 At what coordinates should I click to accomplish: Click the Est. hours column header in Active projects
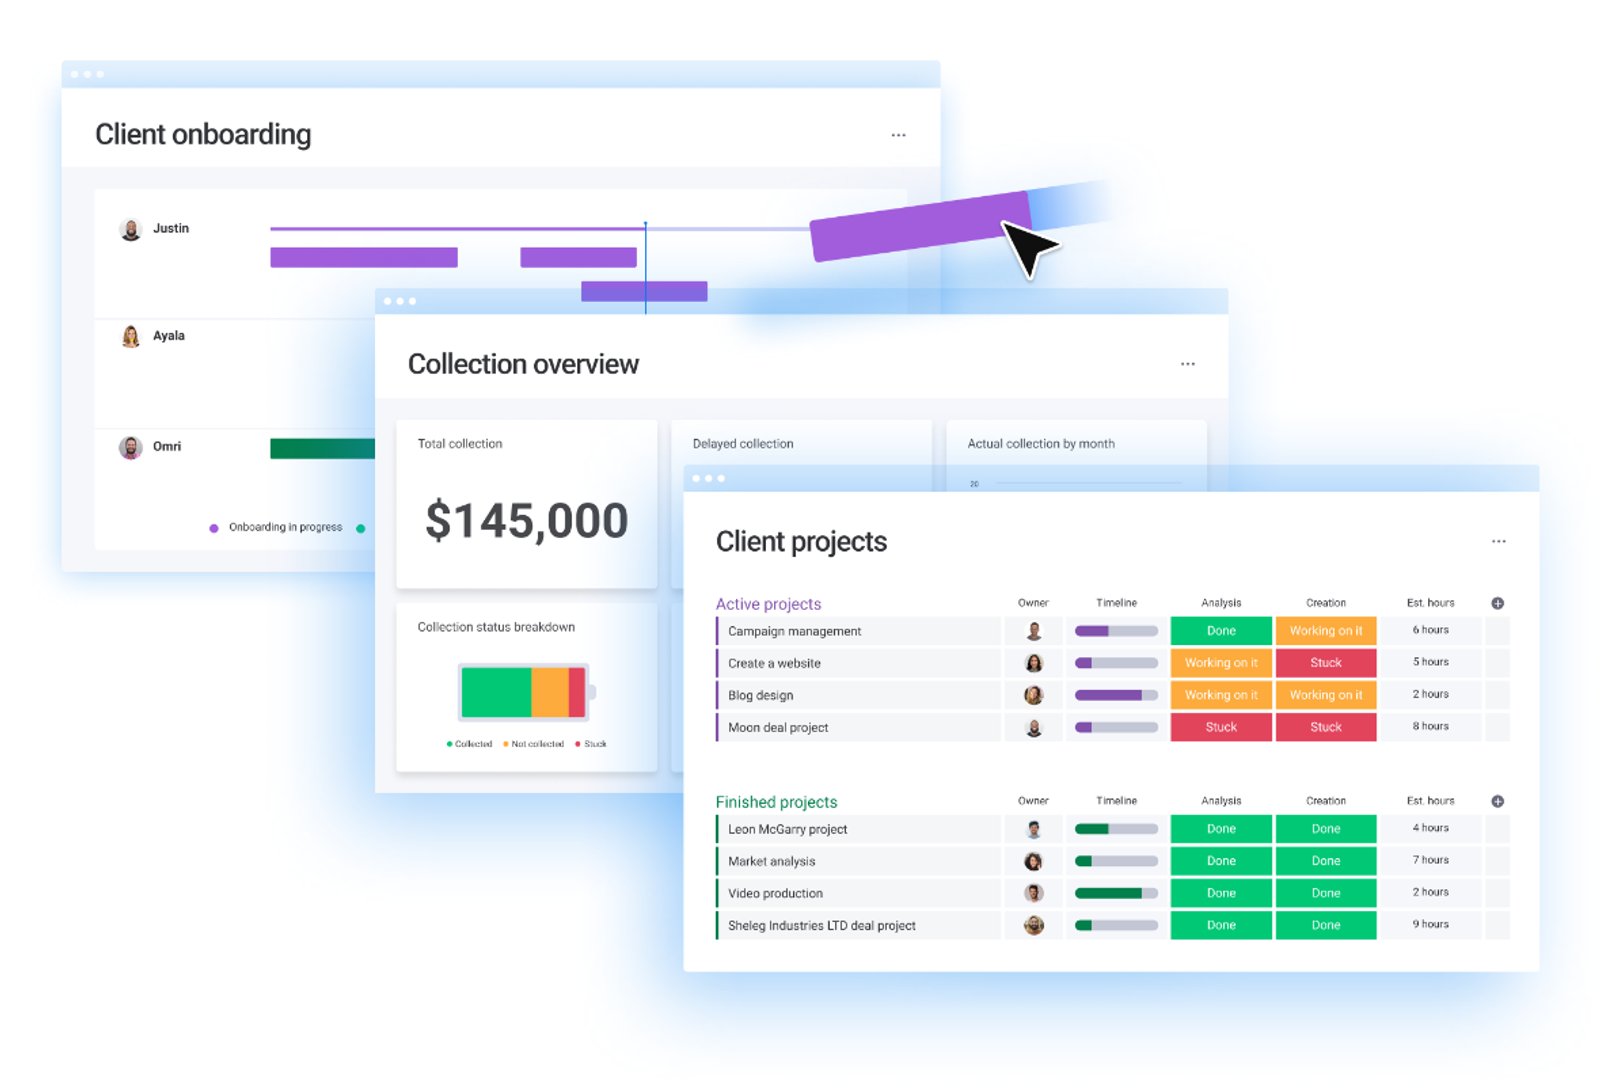(1430, 603)
